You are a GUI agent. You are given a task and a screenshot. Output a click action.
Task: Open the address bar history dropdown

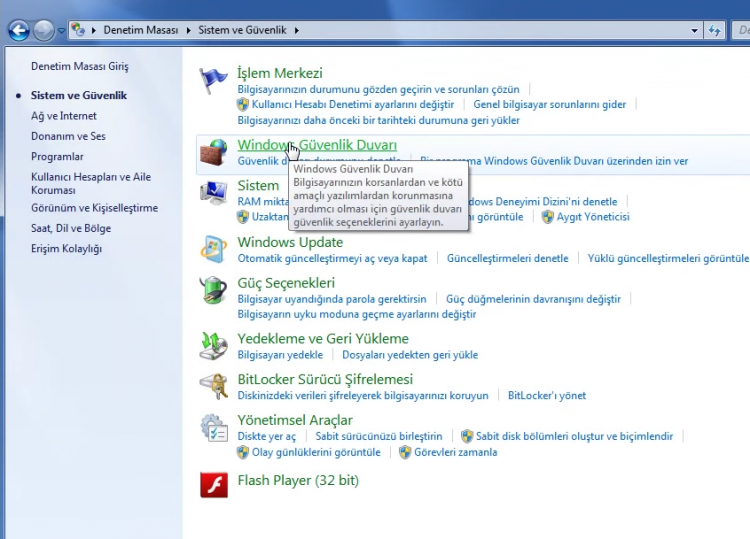point(695,31)
